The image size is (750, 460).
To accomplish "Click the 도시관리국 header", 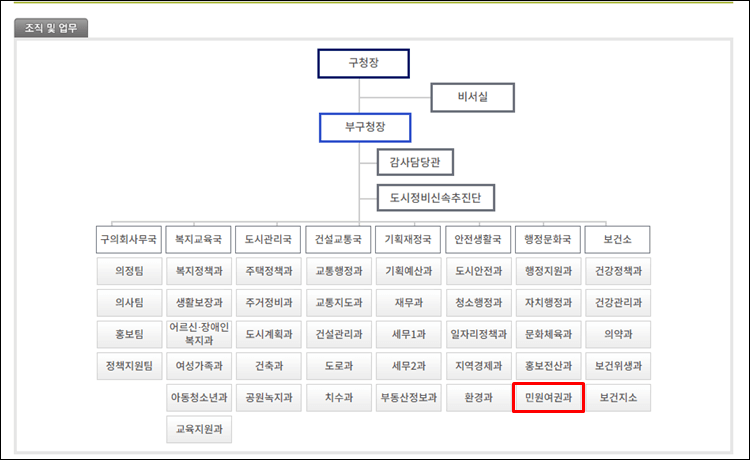I will (268, 240).
